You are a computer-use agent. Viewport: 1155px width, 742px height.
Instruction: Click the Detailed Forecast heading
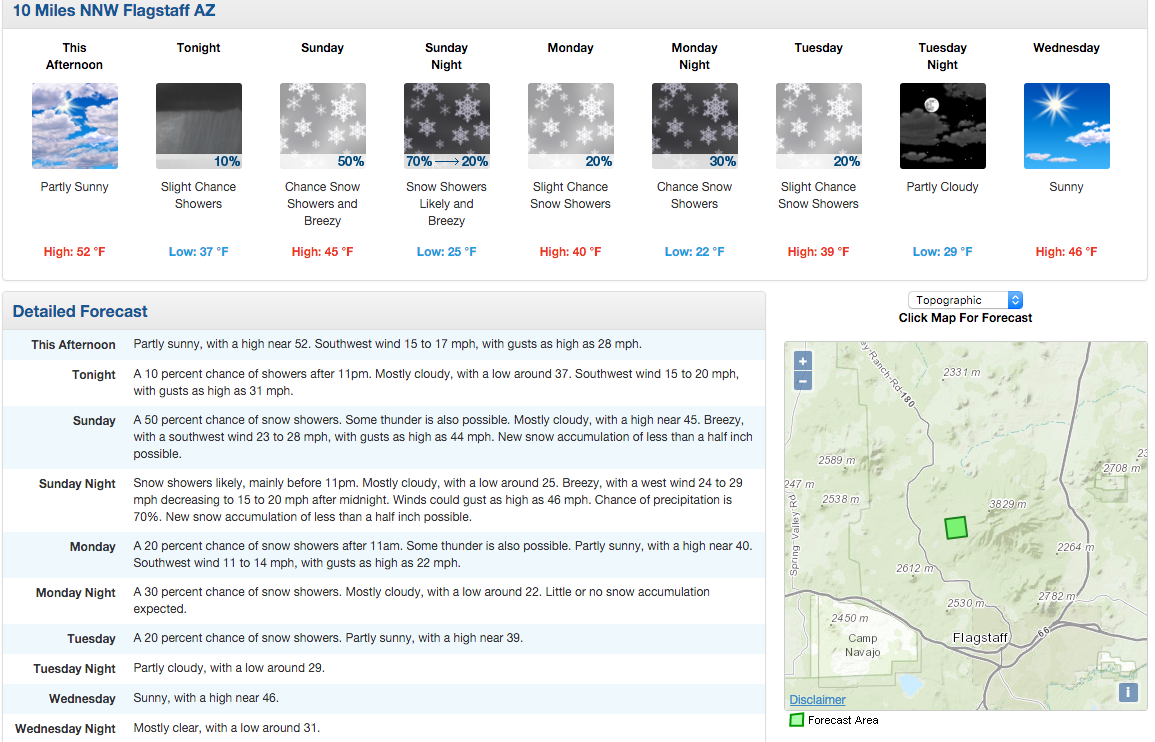click(80, 312)
